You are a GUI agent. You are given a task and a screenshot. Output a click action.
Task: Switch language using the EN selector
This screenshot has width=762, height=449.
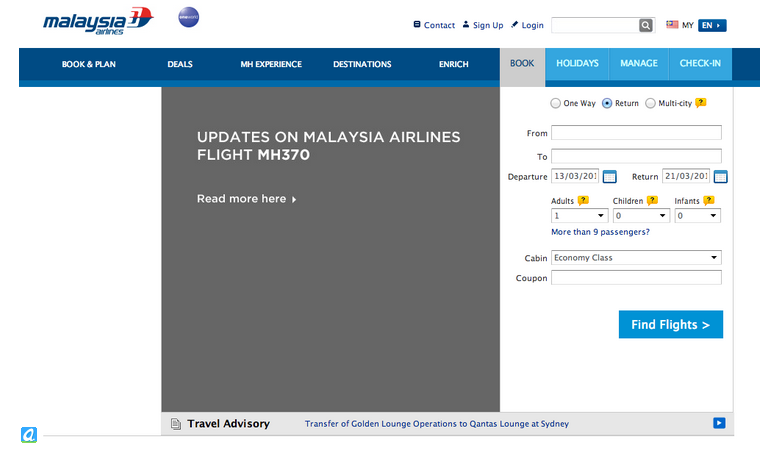coord(712,25)
